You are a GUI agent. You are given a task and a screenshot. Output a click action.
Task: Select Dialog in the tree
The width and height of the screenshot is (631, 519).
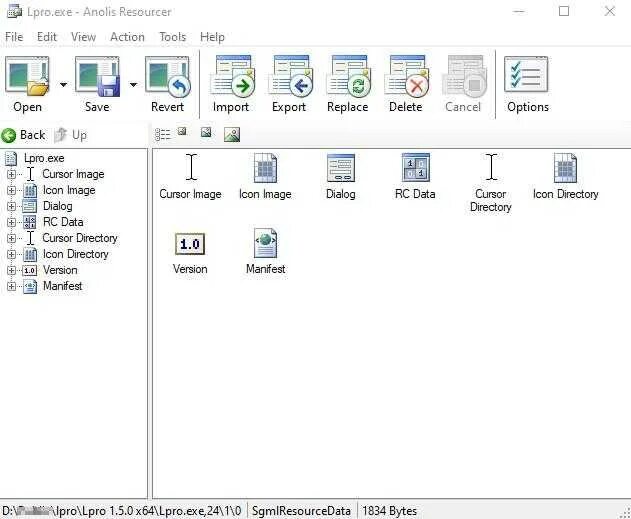(x=58, y=206)
